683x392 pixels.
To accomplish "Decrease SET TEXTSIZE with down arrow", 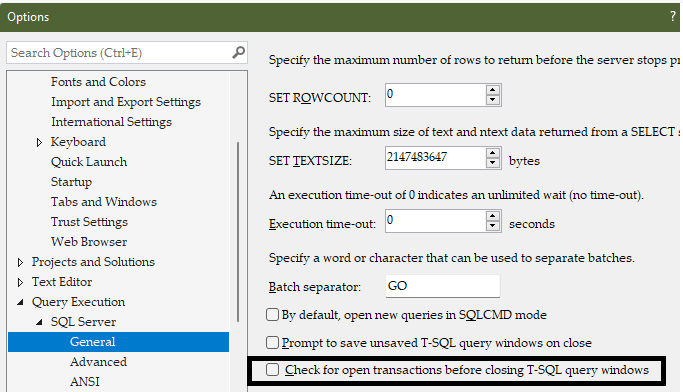I will (492, 163).
